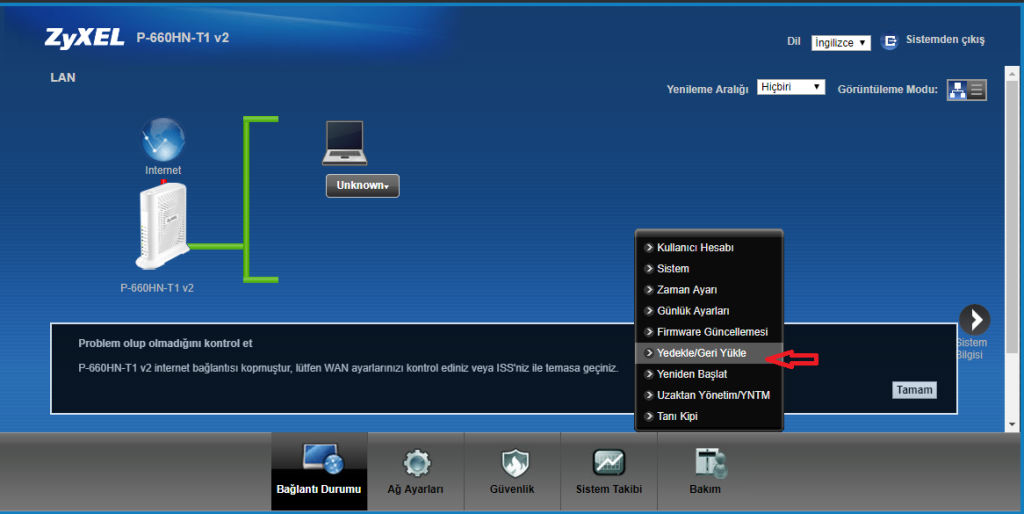
Task: Open the Bakım tab
Action: point(705,471)
